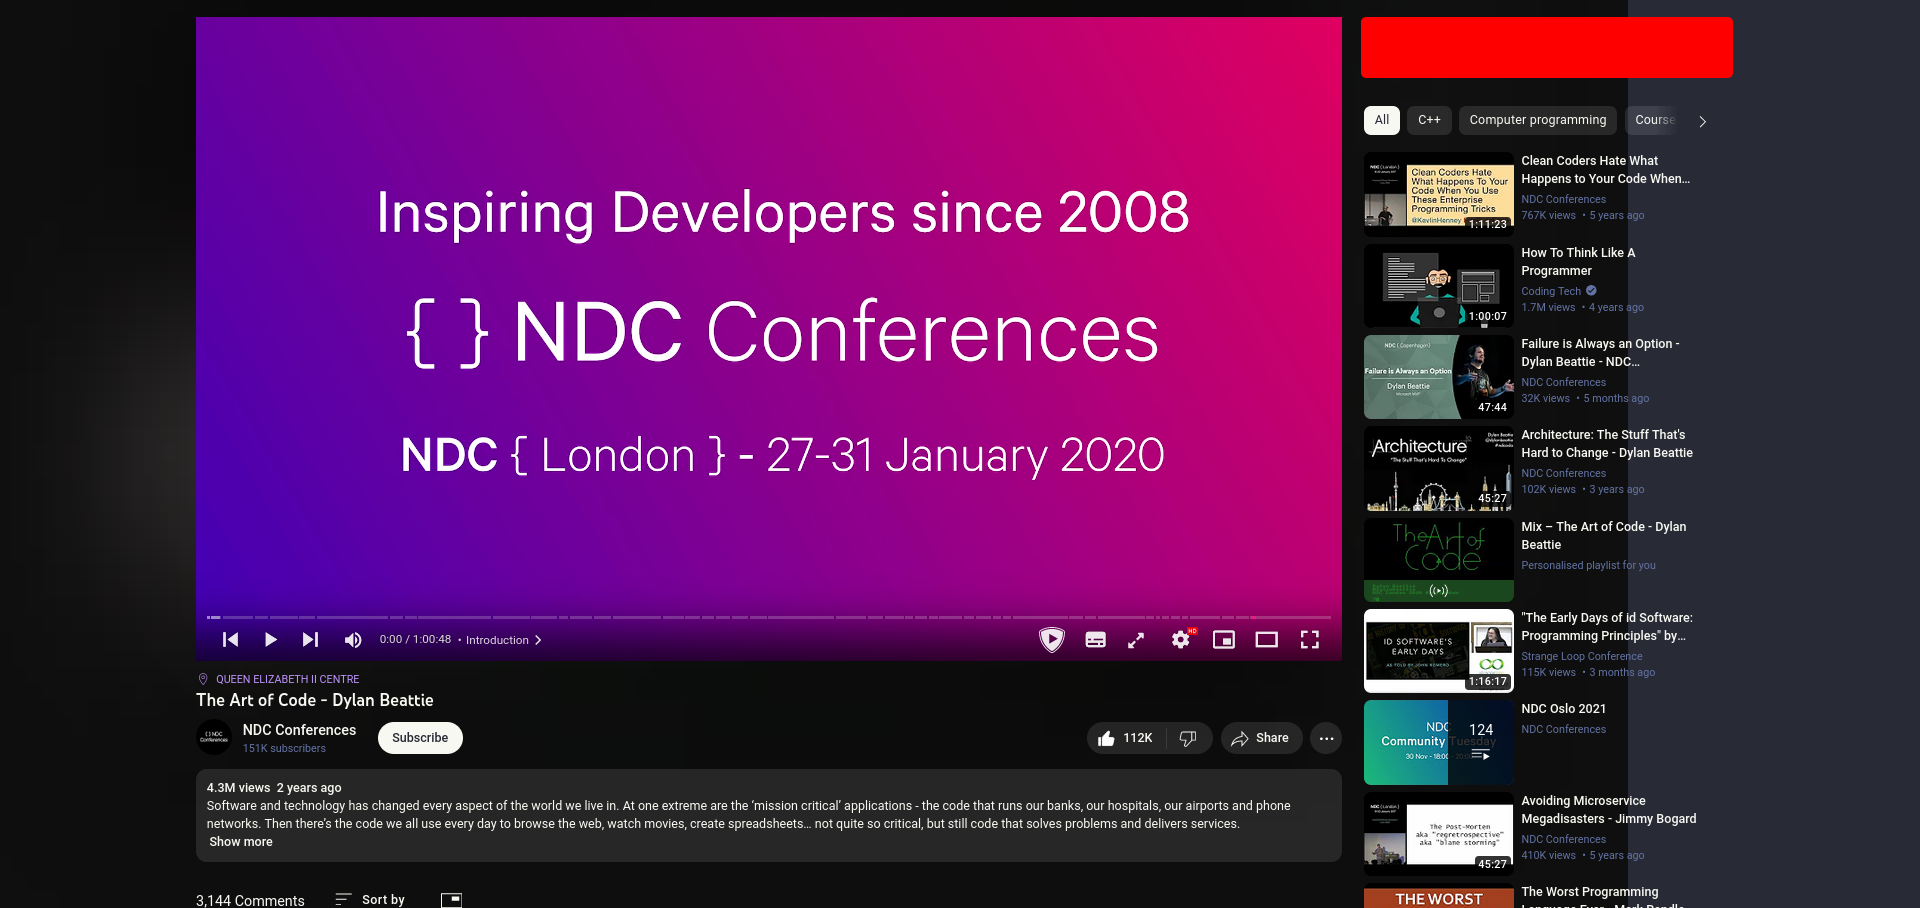Open Avoiding Microservice Megadisasters video
Viewport: 1920px width, 908px height.
pos(1609,810)
